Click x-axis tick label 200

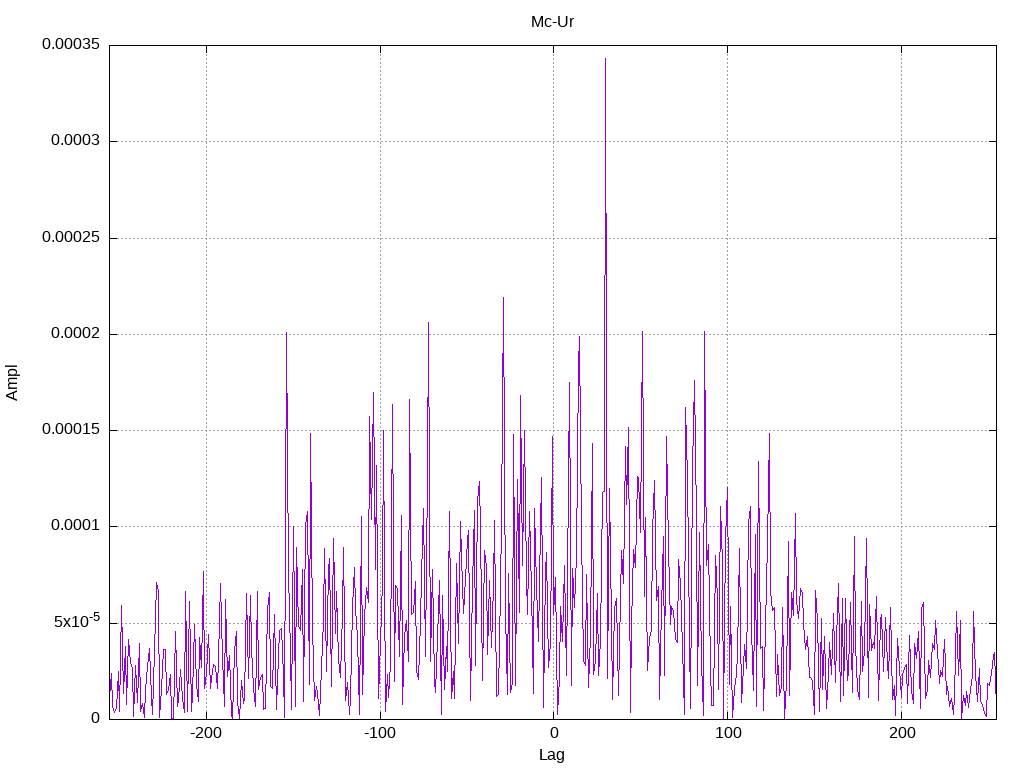coord(902,733)
